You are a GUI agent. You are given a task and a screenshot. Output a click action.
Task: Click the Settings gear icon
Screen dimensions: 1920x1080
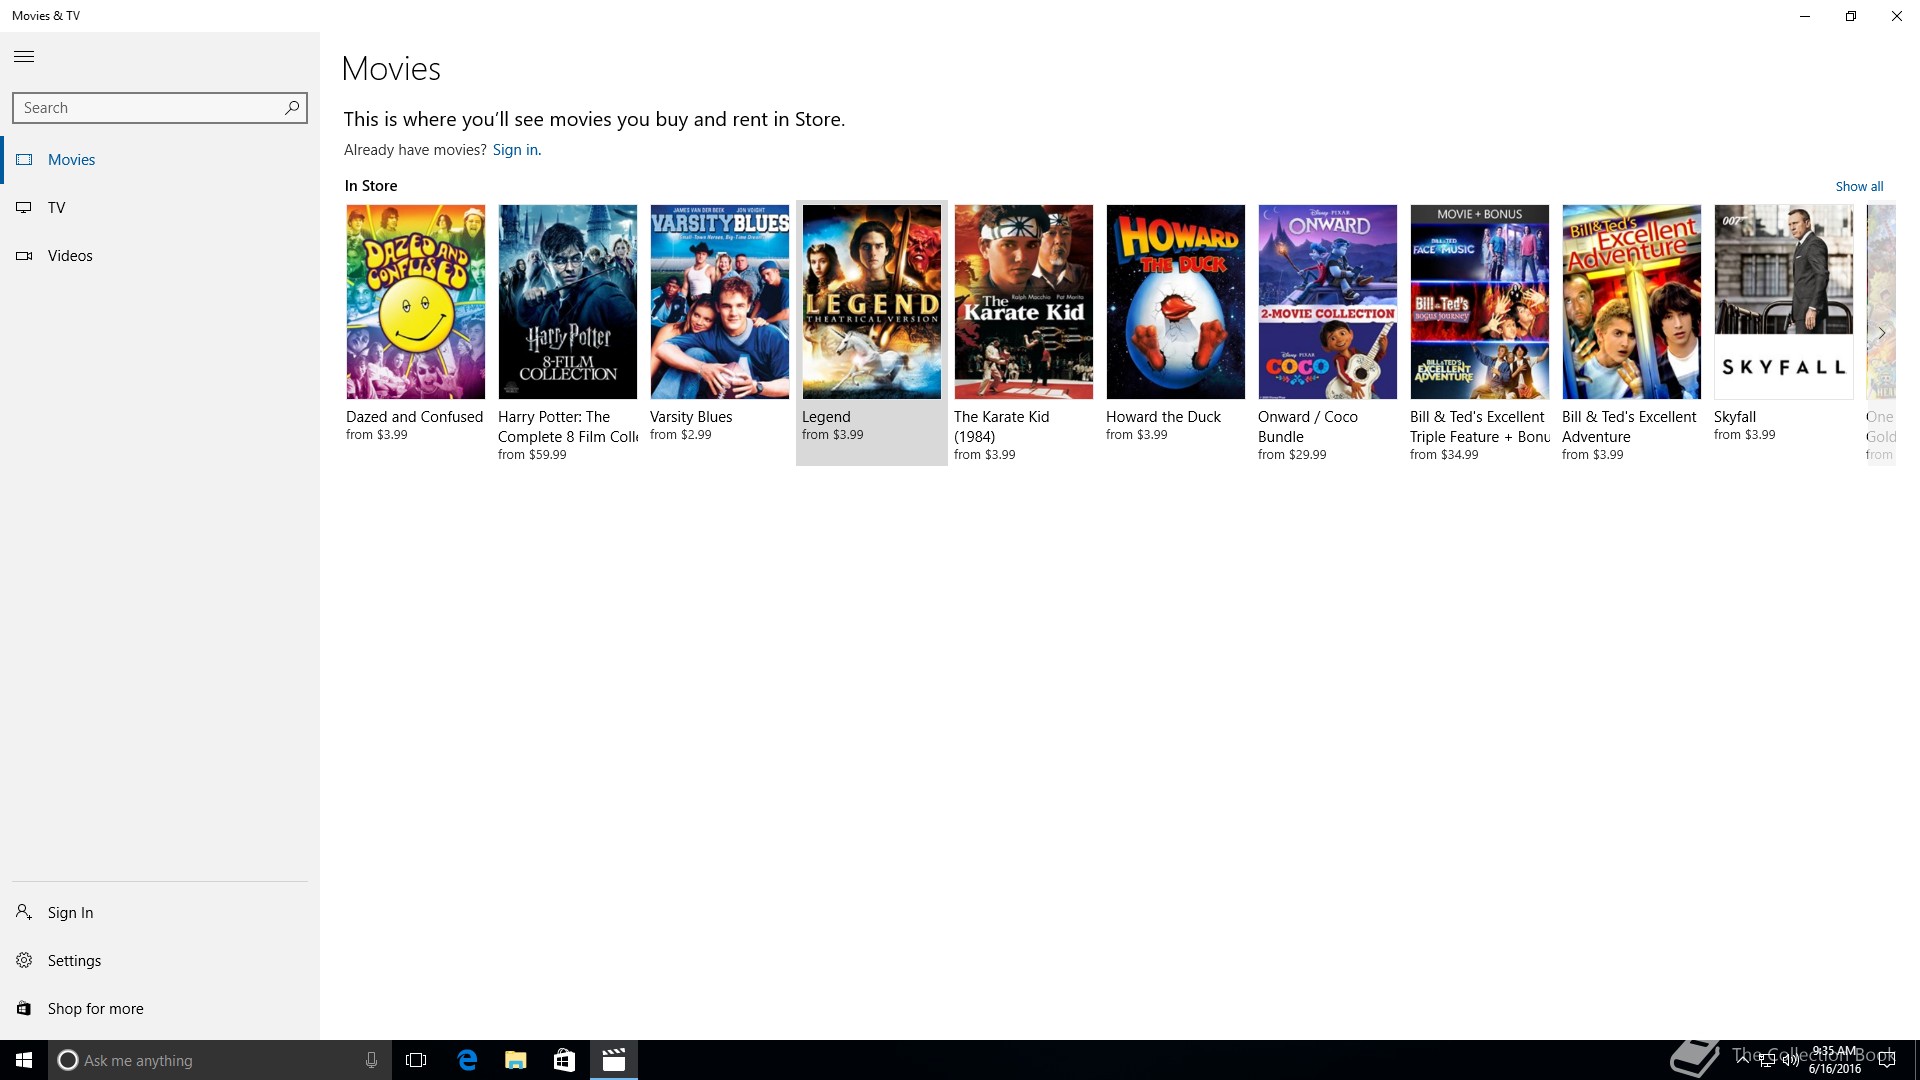pyautogui.click(x=24, y=960)
